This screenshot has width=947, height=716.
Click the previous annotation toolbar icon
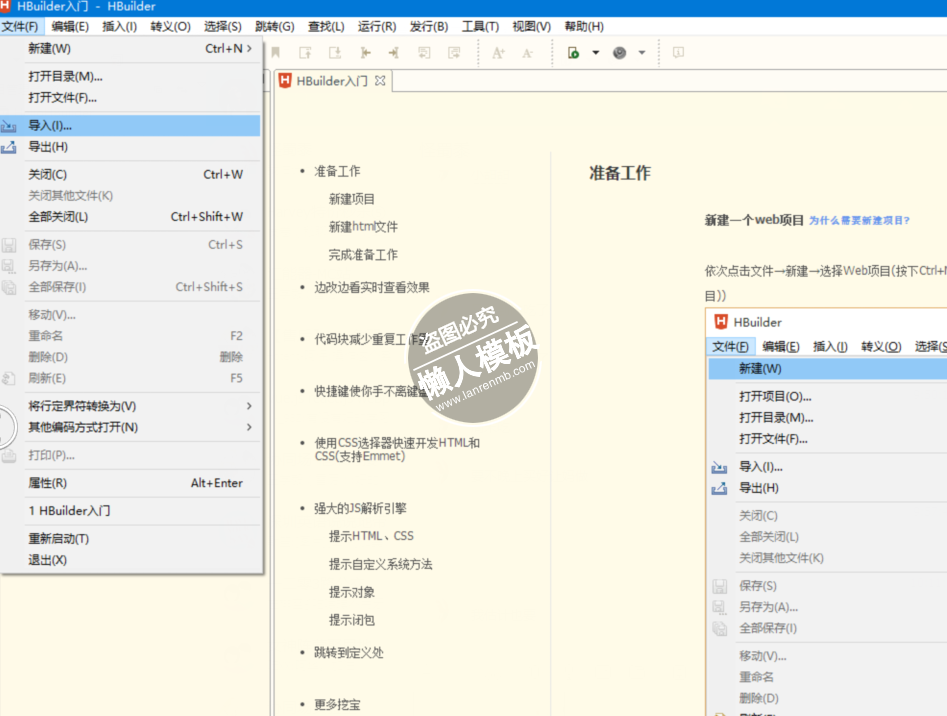point(305,53)
